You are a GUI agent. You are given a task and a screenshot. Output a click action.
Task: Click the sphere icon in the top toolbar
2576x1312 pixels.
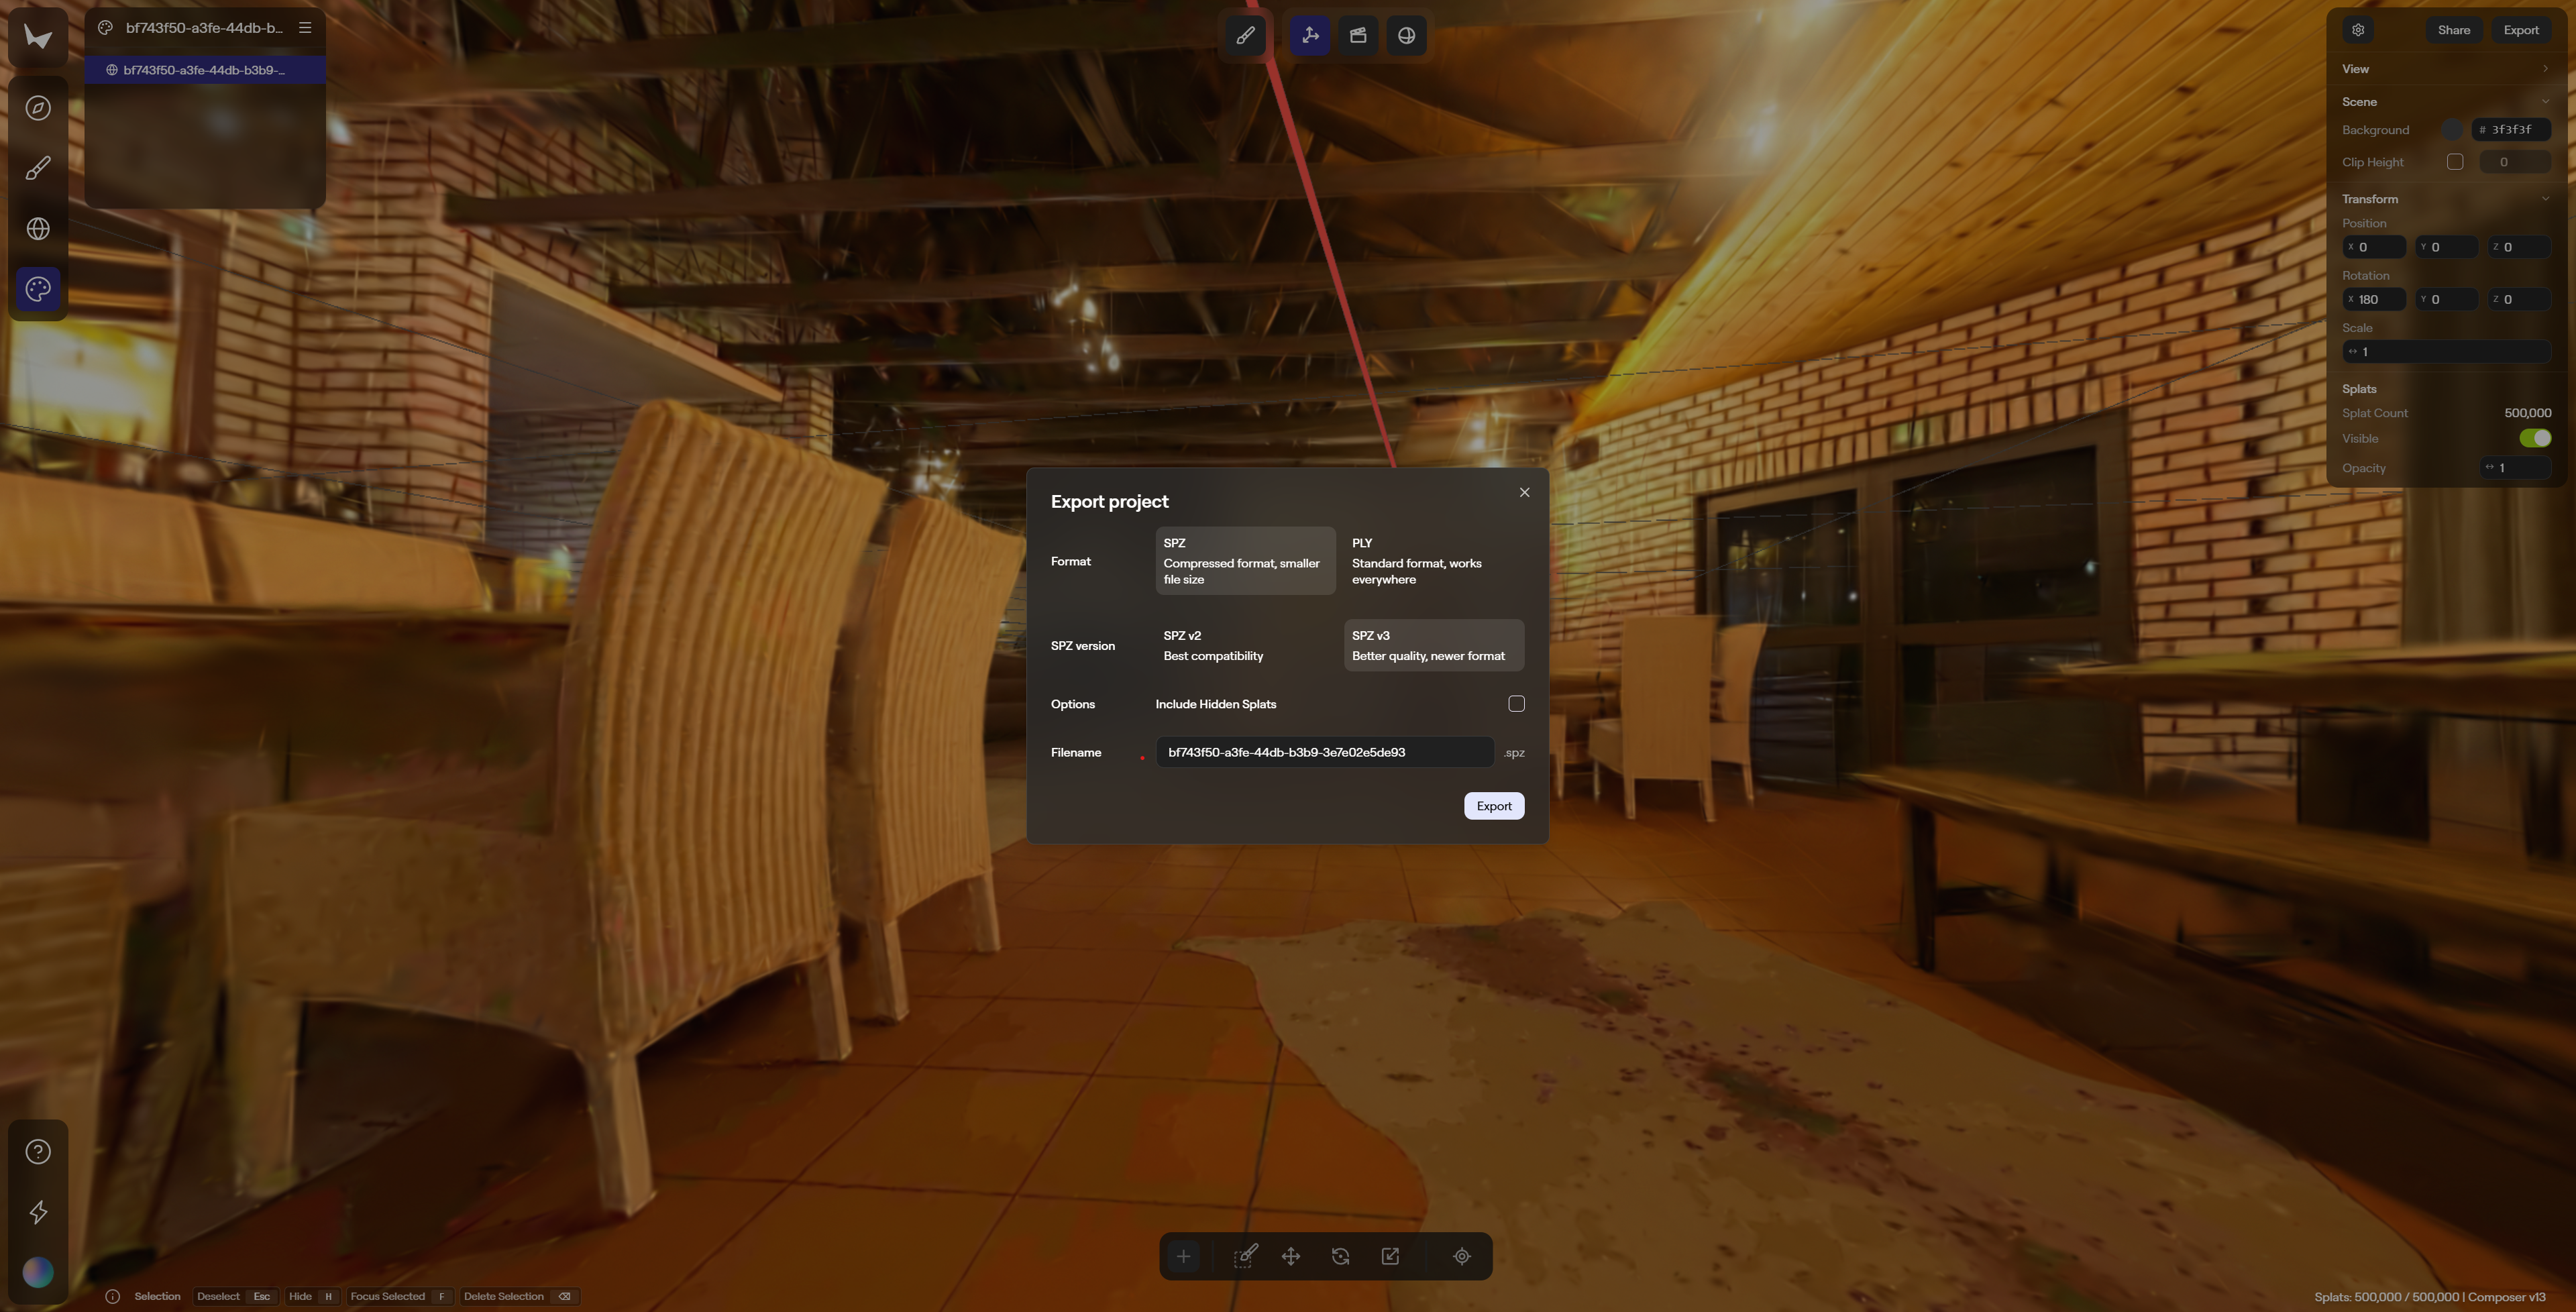1406,36
